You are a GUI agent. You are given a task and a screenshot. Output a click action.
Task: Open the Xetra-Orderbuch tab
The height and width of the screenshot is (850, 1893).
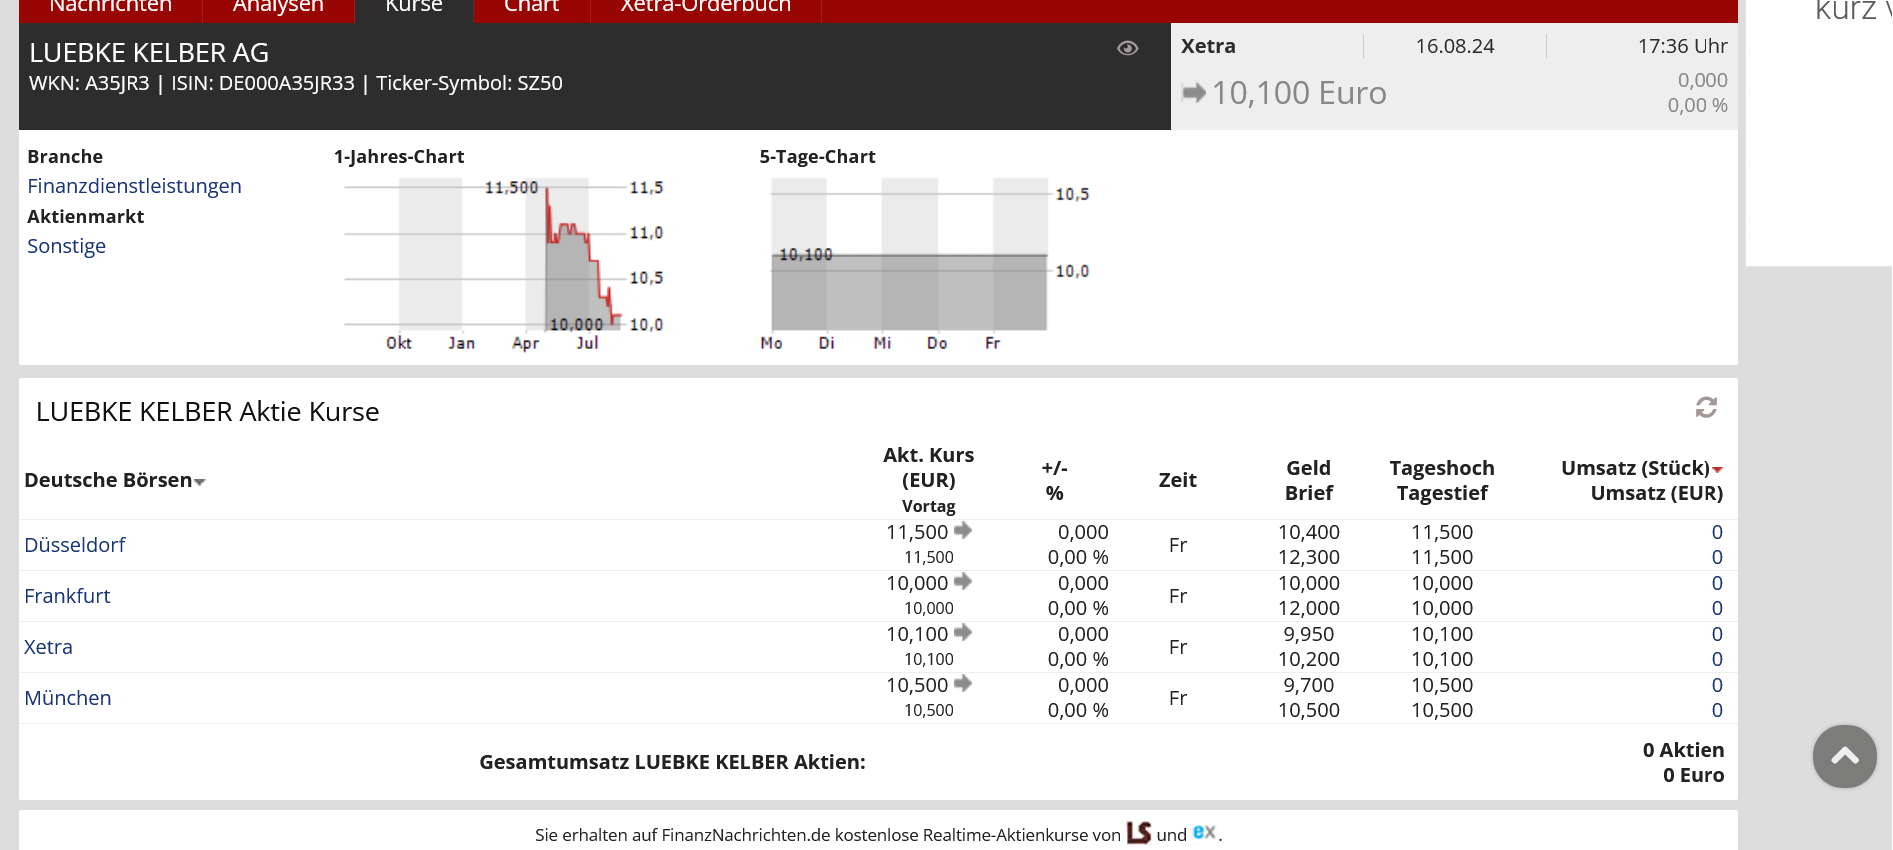click(x=705, y=8)
